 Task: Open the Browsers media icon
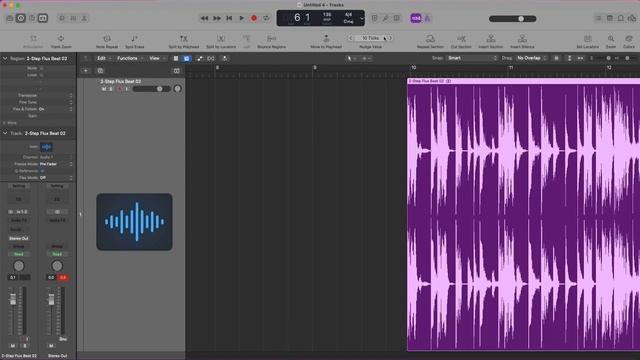[x=632, y=18]
